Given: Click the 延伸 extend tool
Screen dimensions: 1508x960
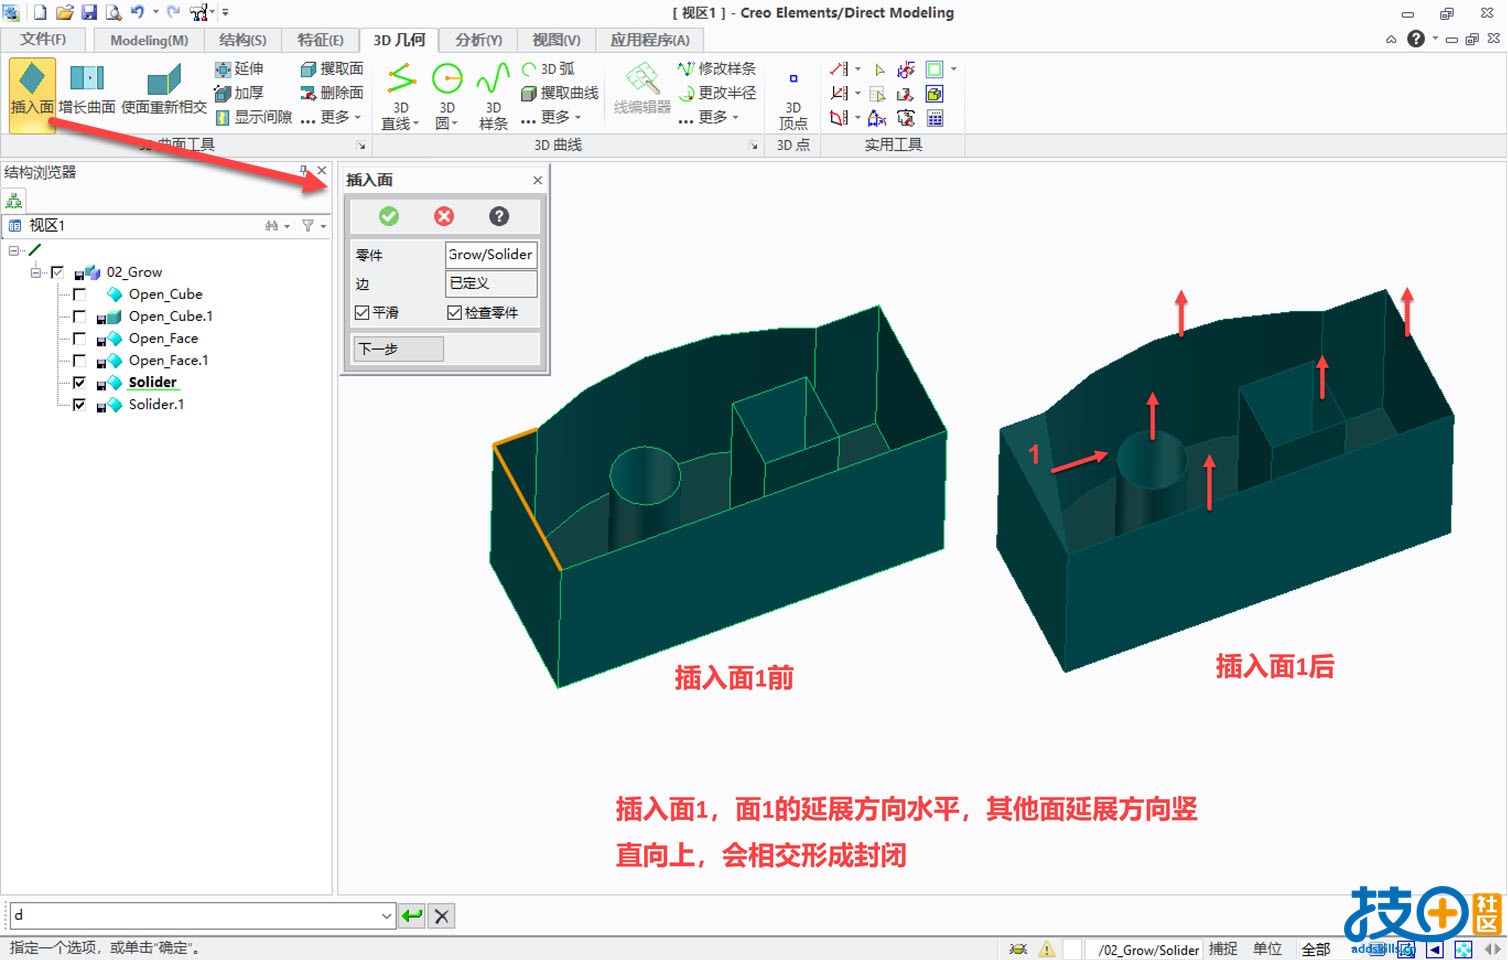Looking at the screenshot, I should click(240, 69).
